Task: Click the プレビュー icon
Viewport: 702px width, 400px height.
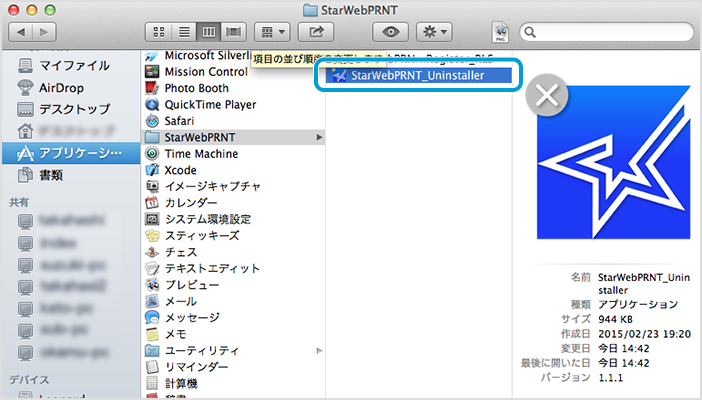Action: pyautogui.click(x=152, y=285)
